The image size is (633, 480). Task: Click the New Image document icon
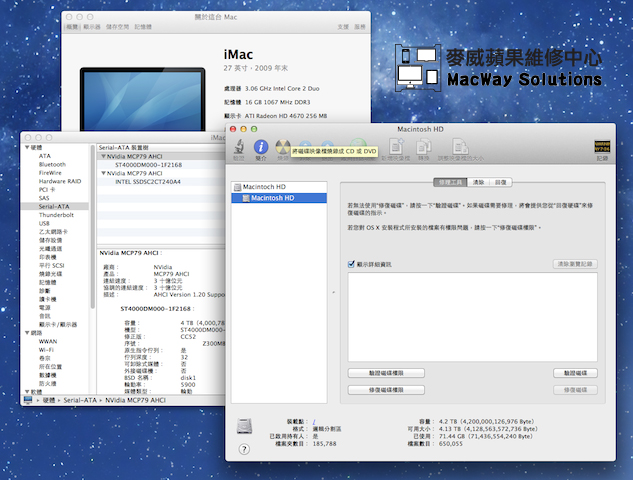(x=396, y=146)
